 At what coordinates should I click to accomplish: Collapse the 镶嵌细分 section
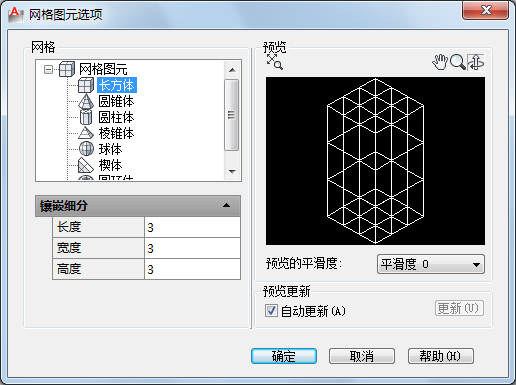(226, 205)
